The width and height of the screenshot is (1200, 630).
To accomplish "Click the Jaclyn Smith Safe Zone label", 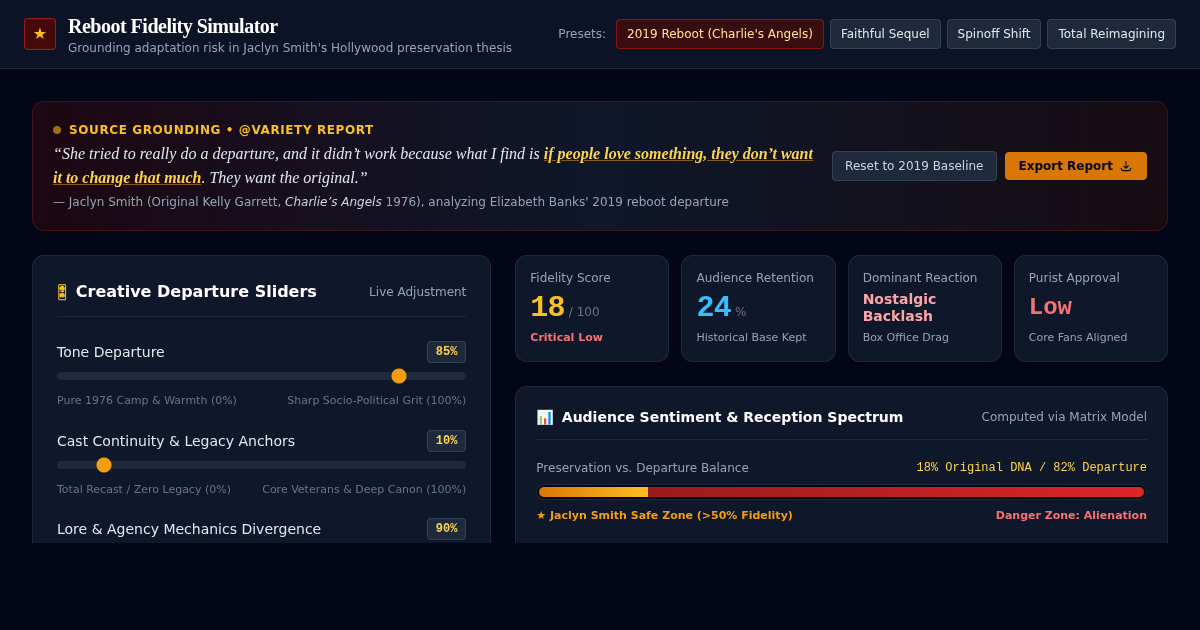I will pos(665,516).
